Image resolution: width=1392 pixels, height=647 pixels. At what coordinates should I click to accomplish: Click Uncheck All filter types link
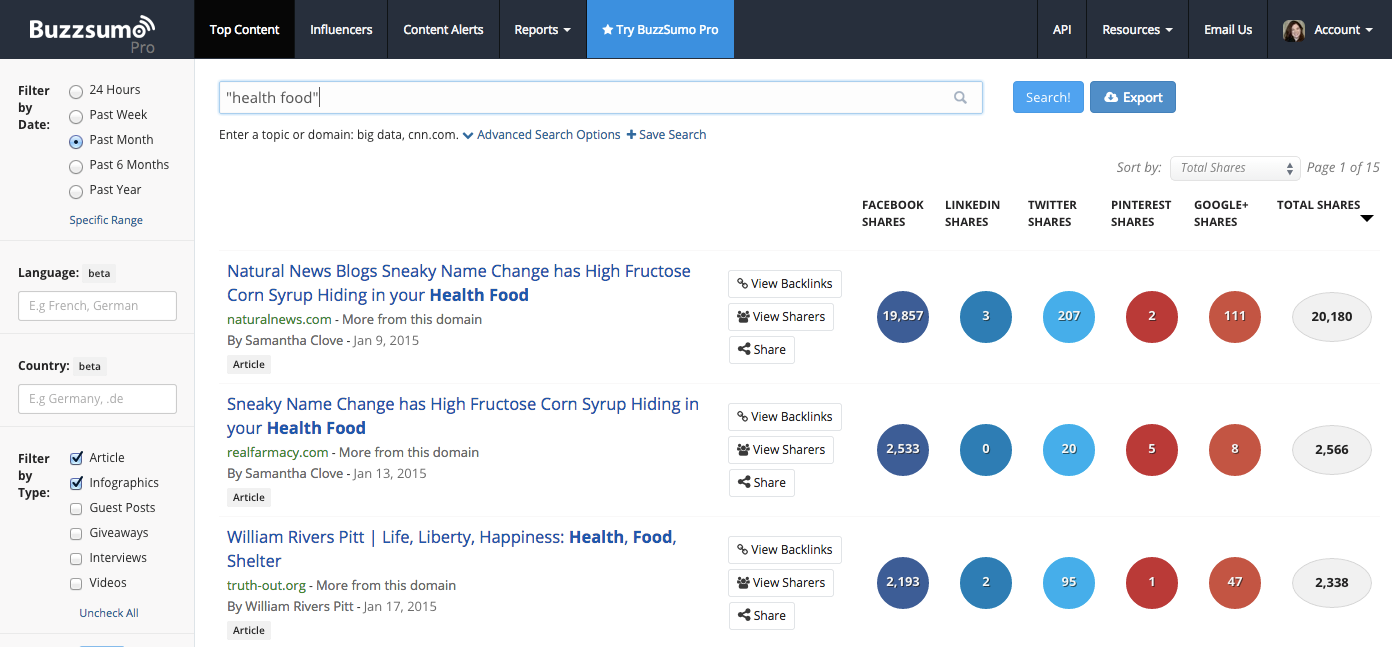109,613
